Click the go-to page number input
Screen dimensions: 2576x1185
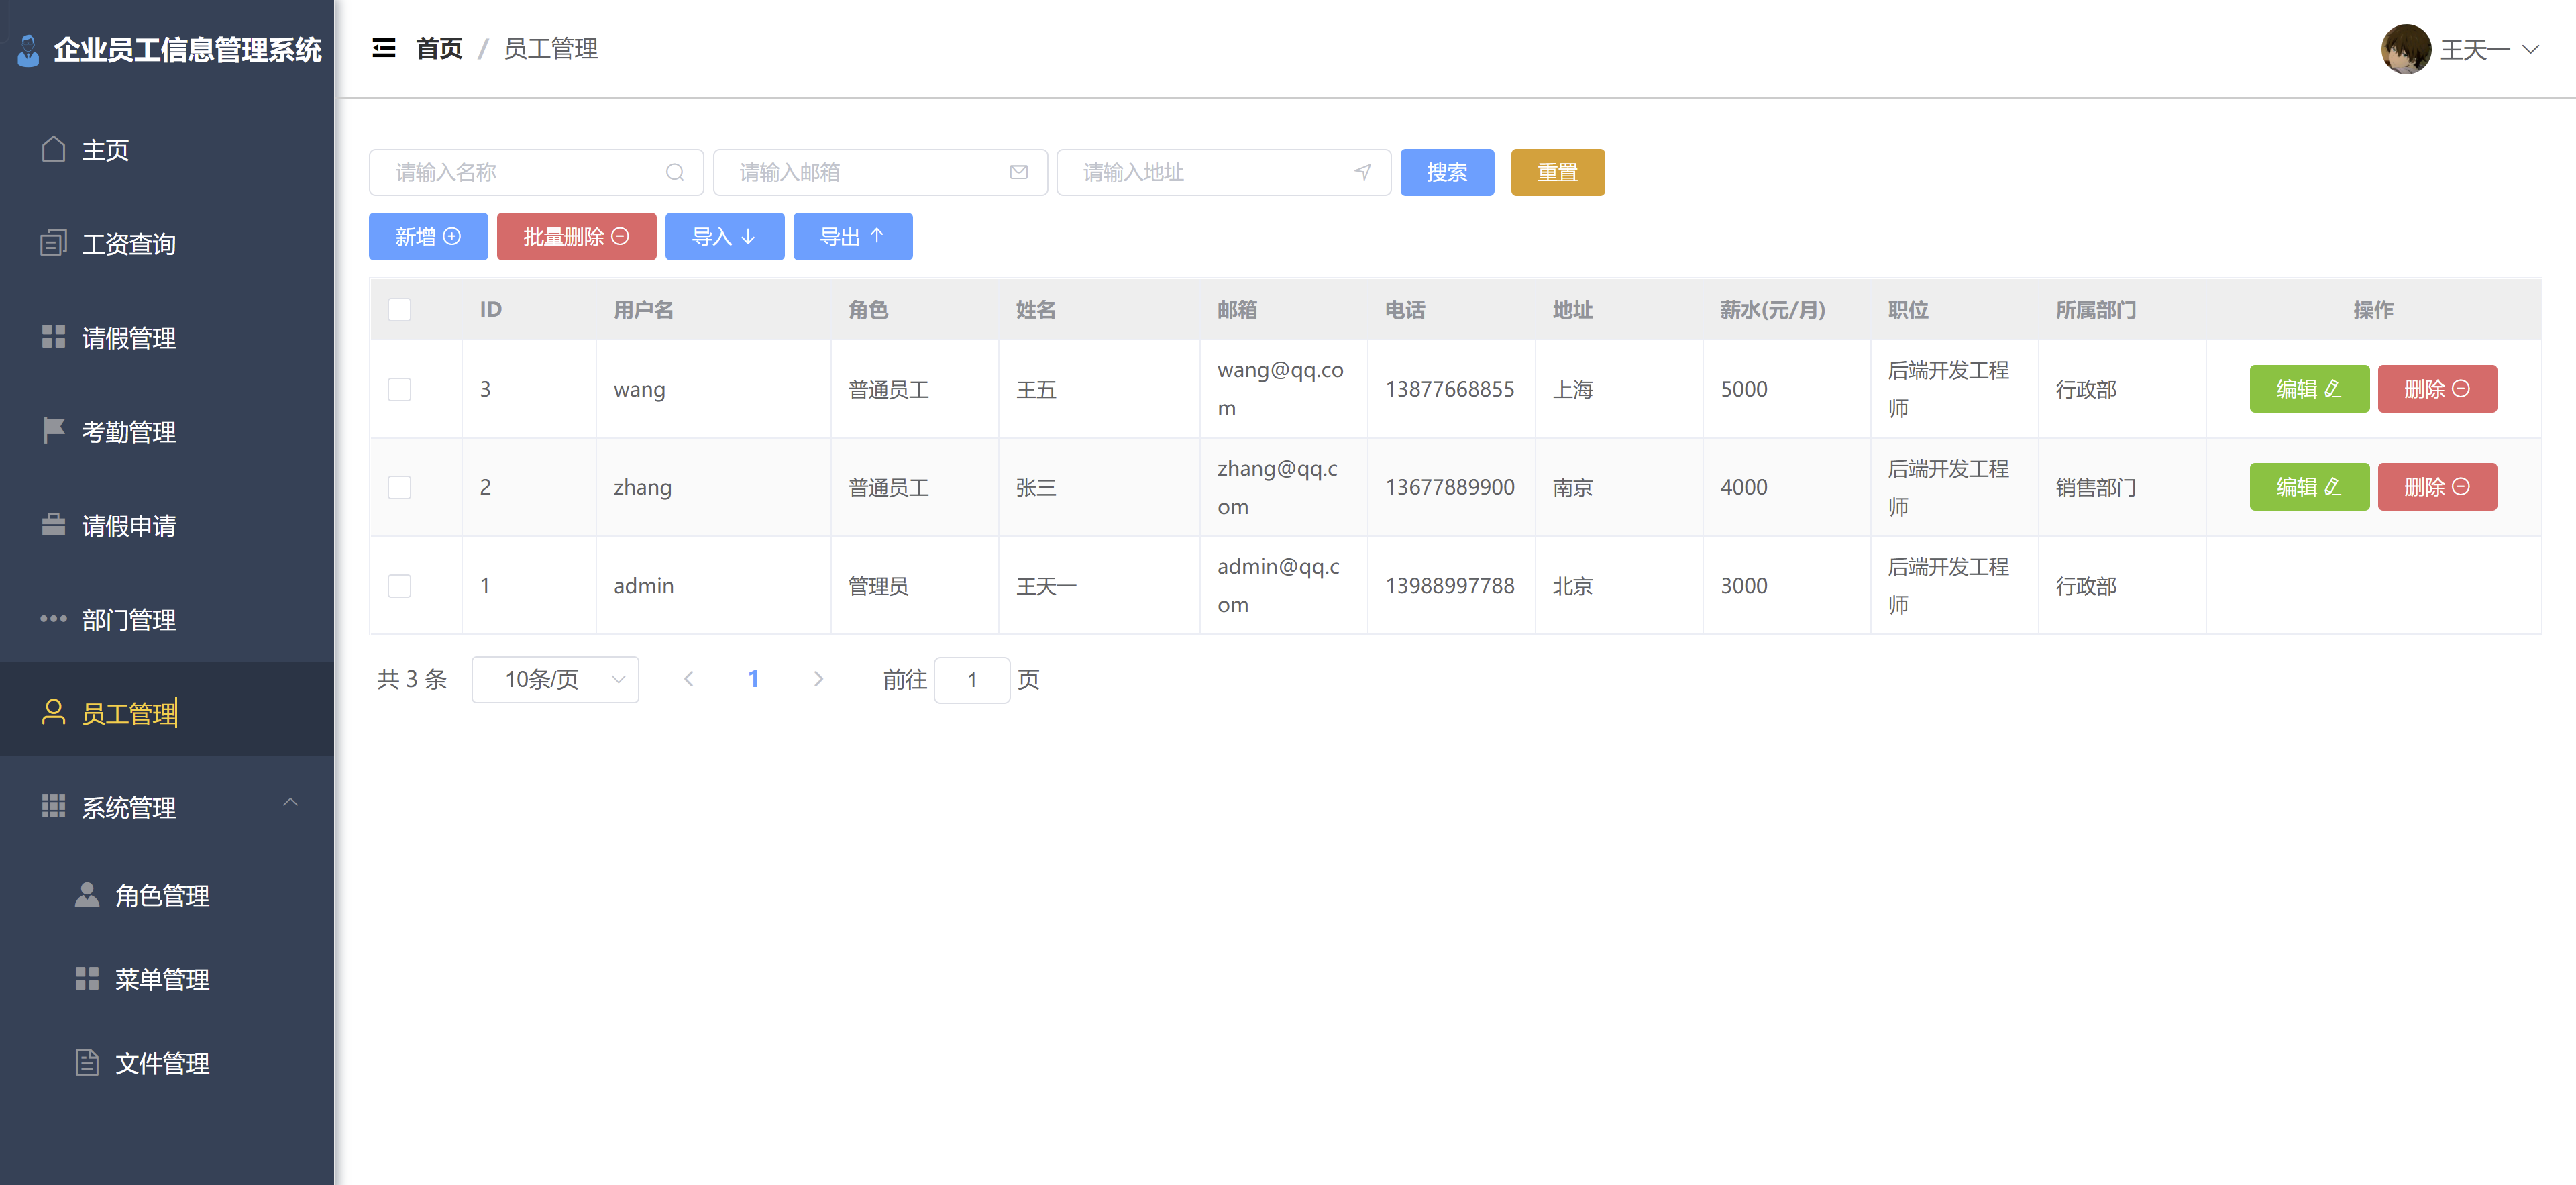tap(972, 680)
